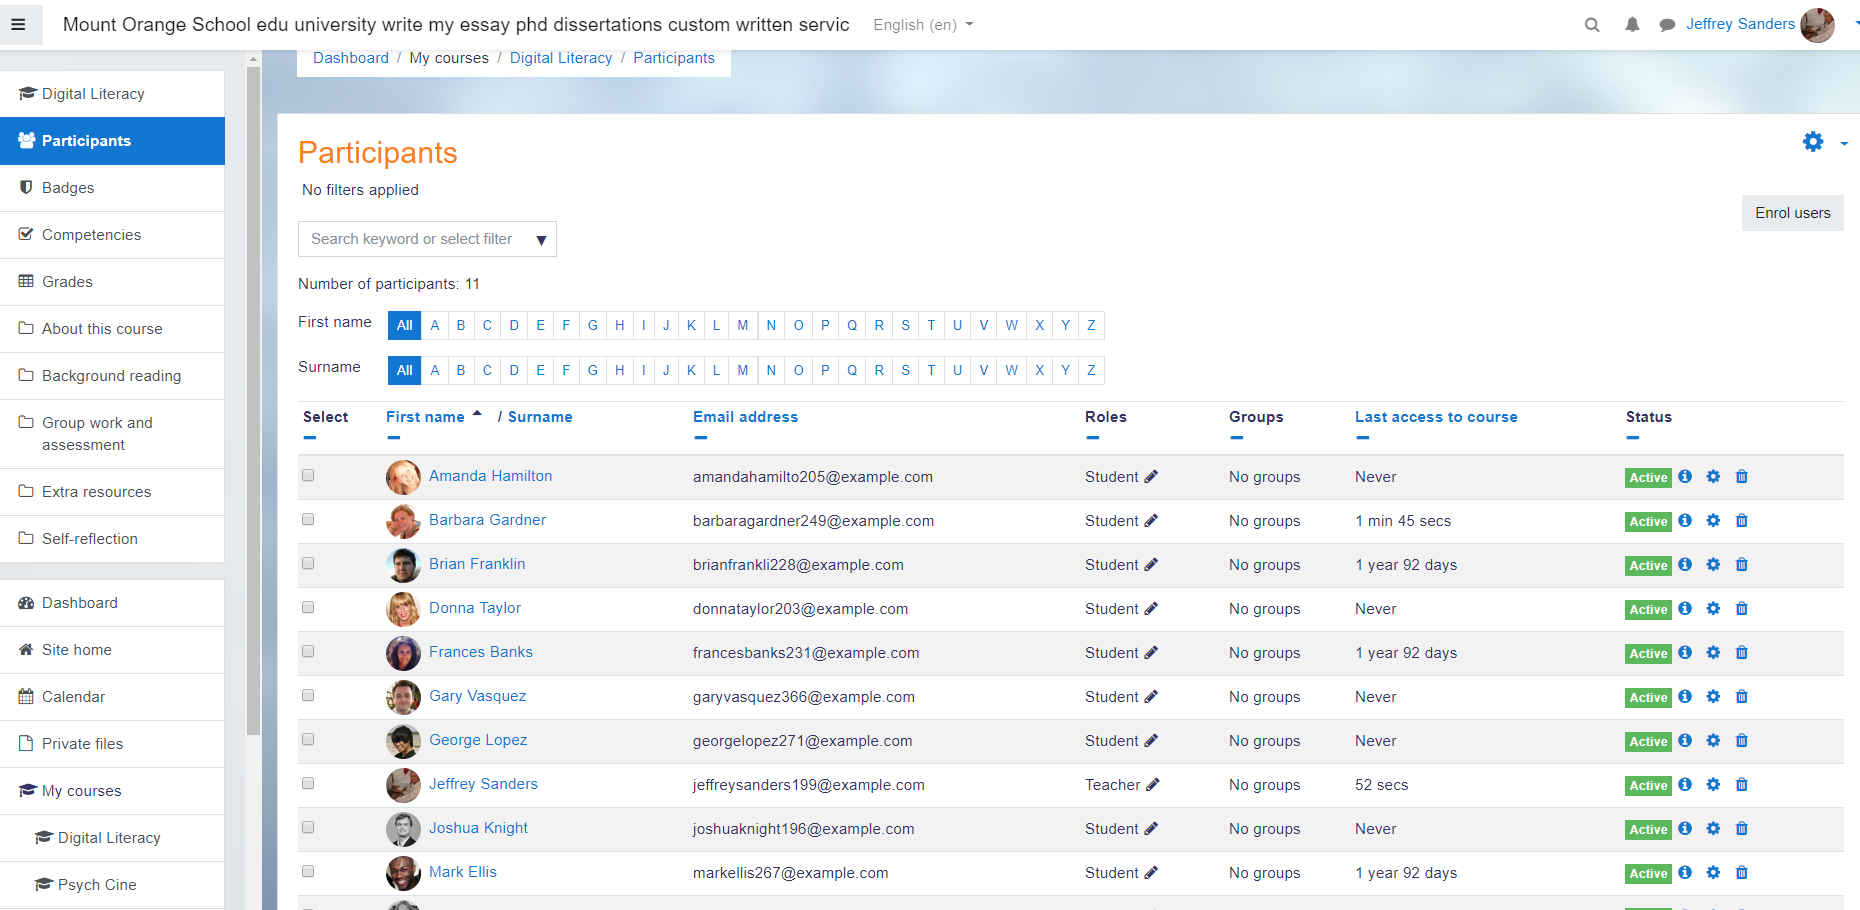
Task: Delete Barbara Gardner's enrolment with trash icon
Action: point(1741,521)
